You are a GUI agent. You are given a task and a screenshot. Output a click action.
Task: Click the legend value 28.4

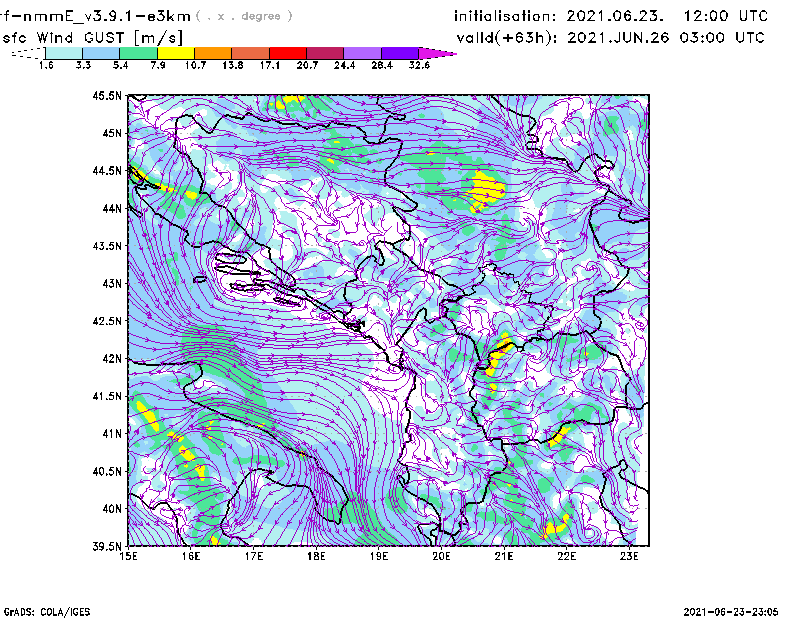click(382, 65)
